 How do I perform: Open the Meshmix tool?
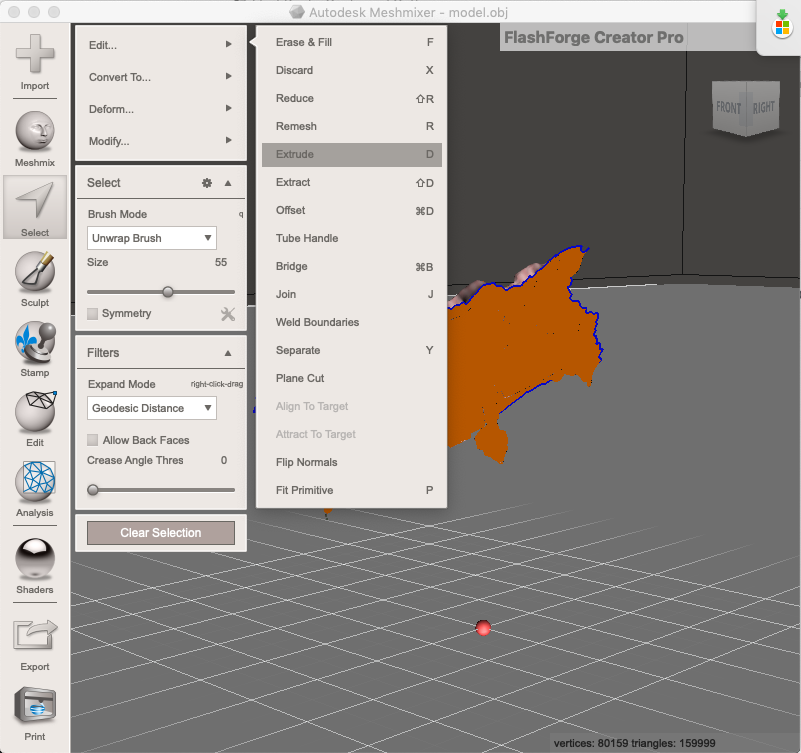35,131
